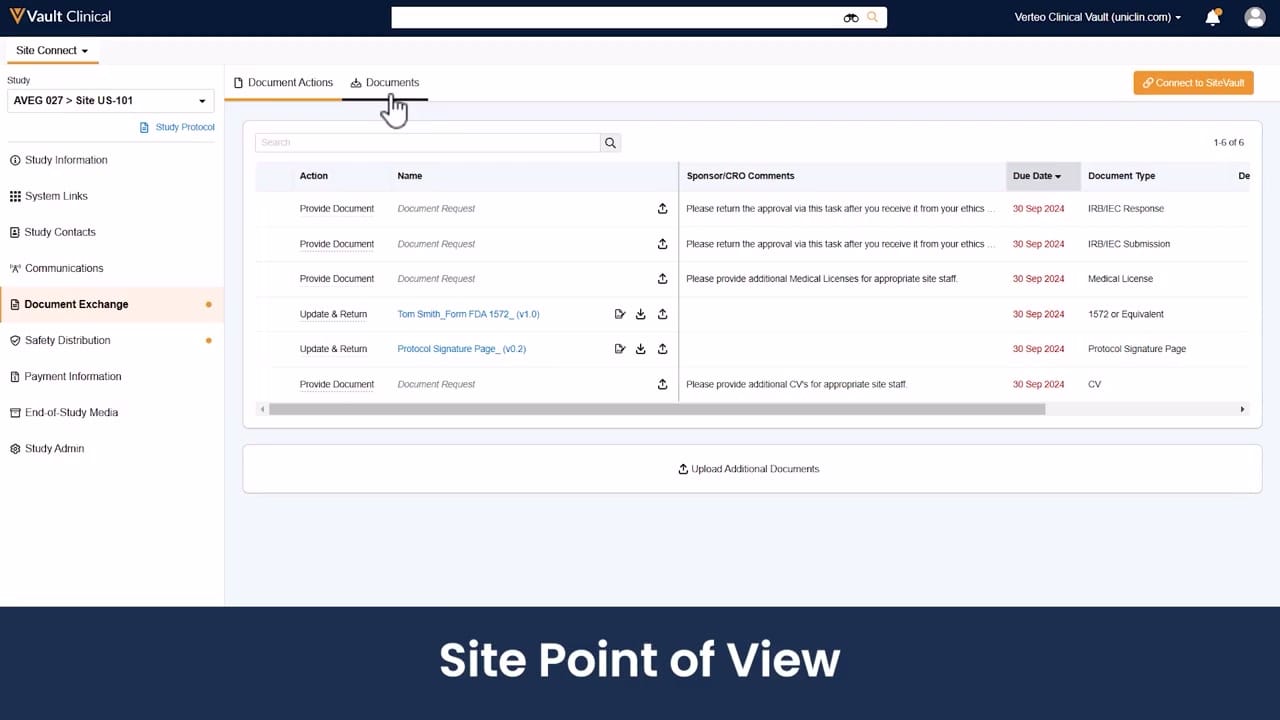Screen dimensions: 1280x720
Task: Click the Document Type column header
Action: click(1121, 176)
